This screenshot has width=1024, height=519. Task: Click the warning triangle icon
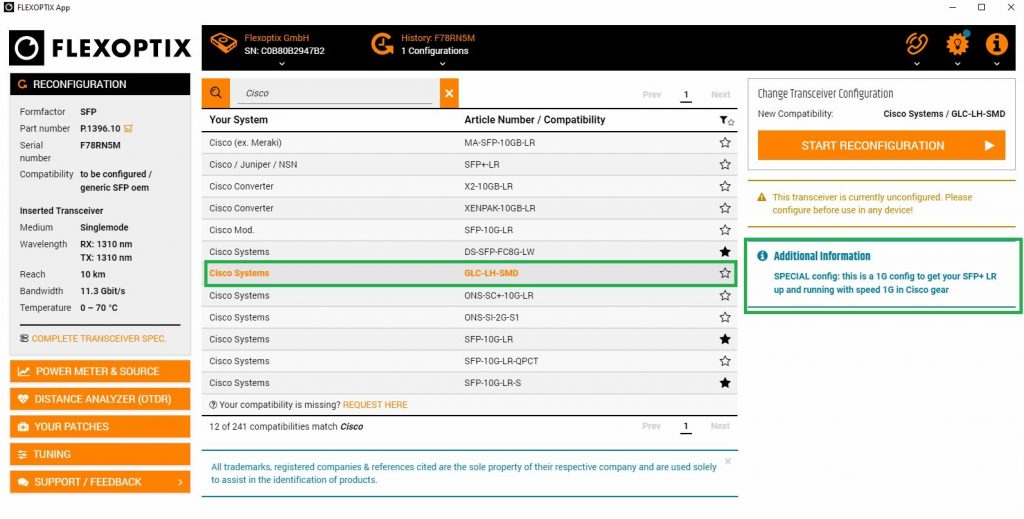click(x=761, y=197)
